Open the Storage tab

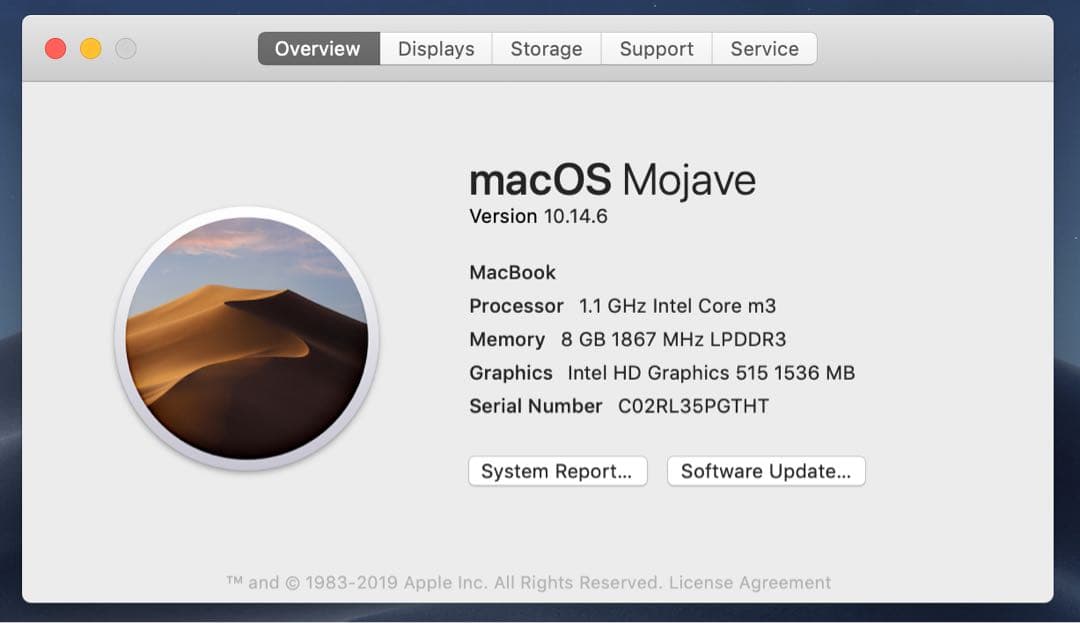pos(546,48)
